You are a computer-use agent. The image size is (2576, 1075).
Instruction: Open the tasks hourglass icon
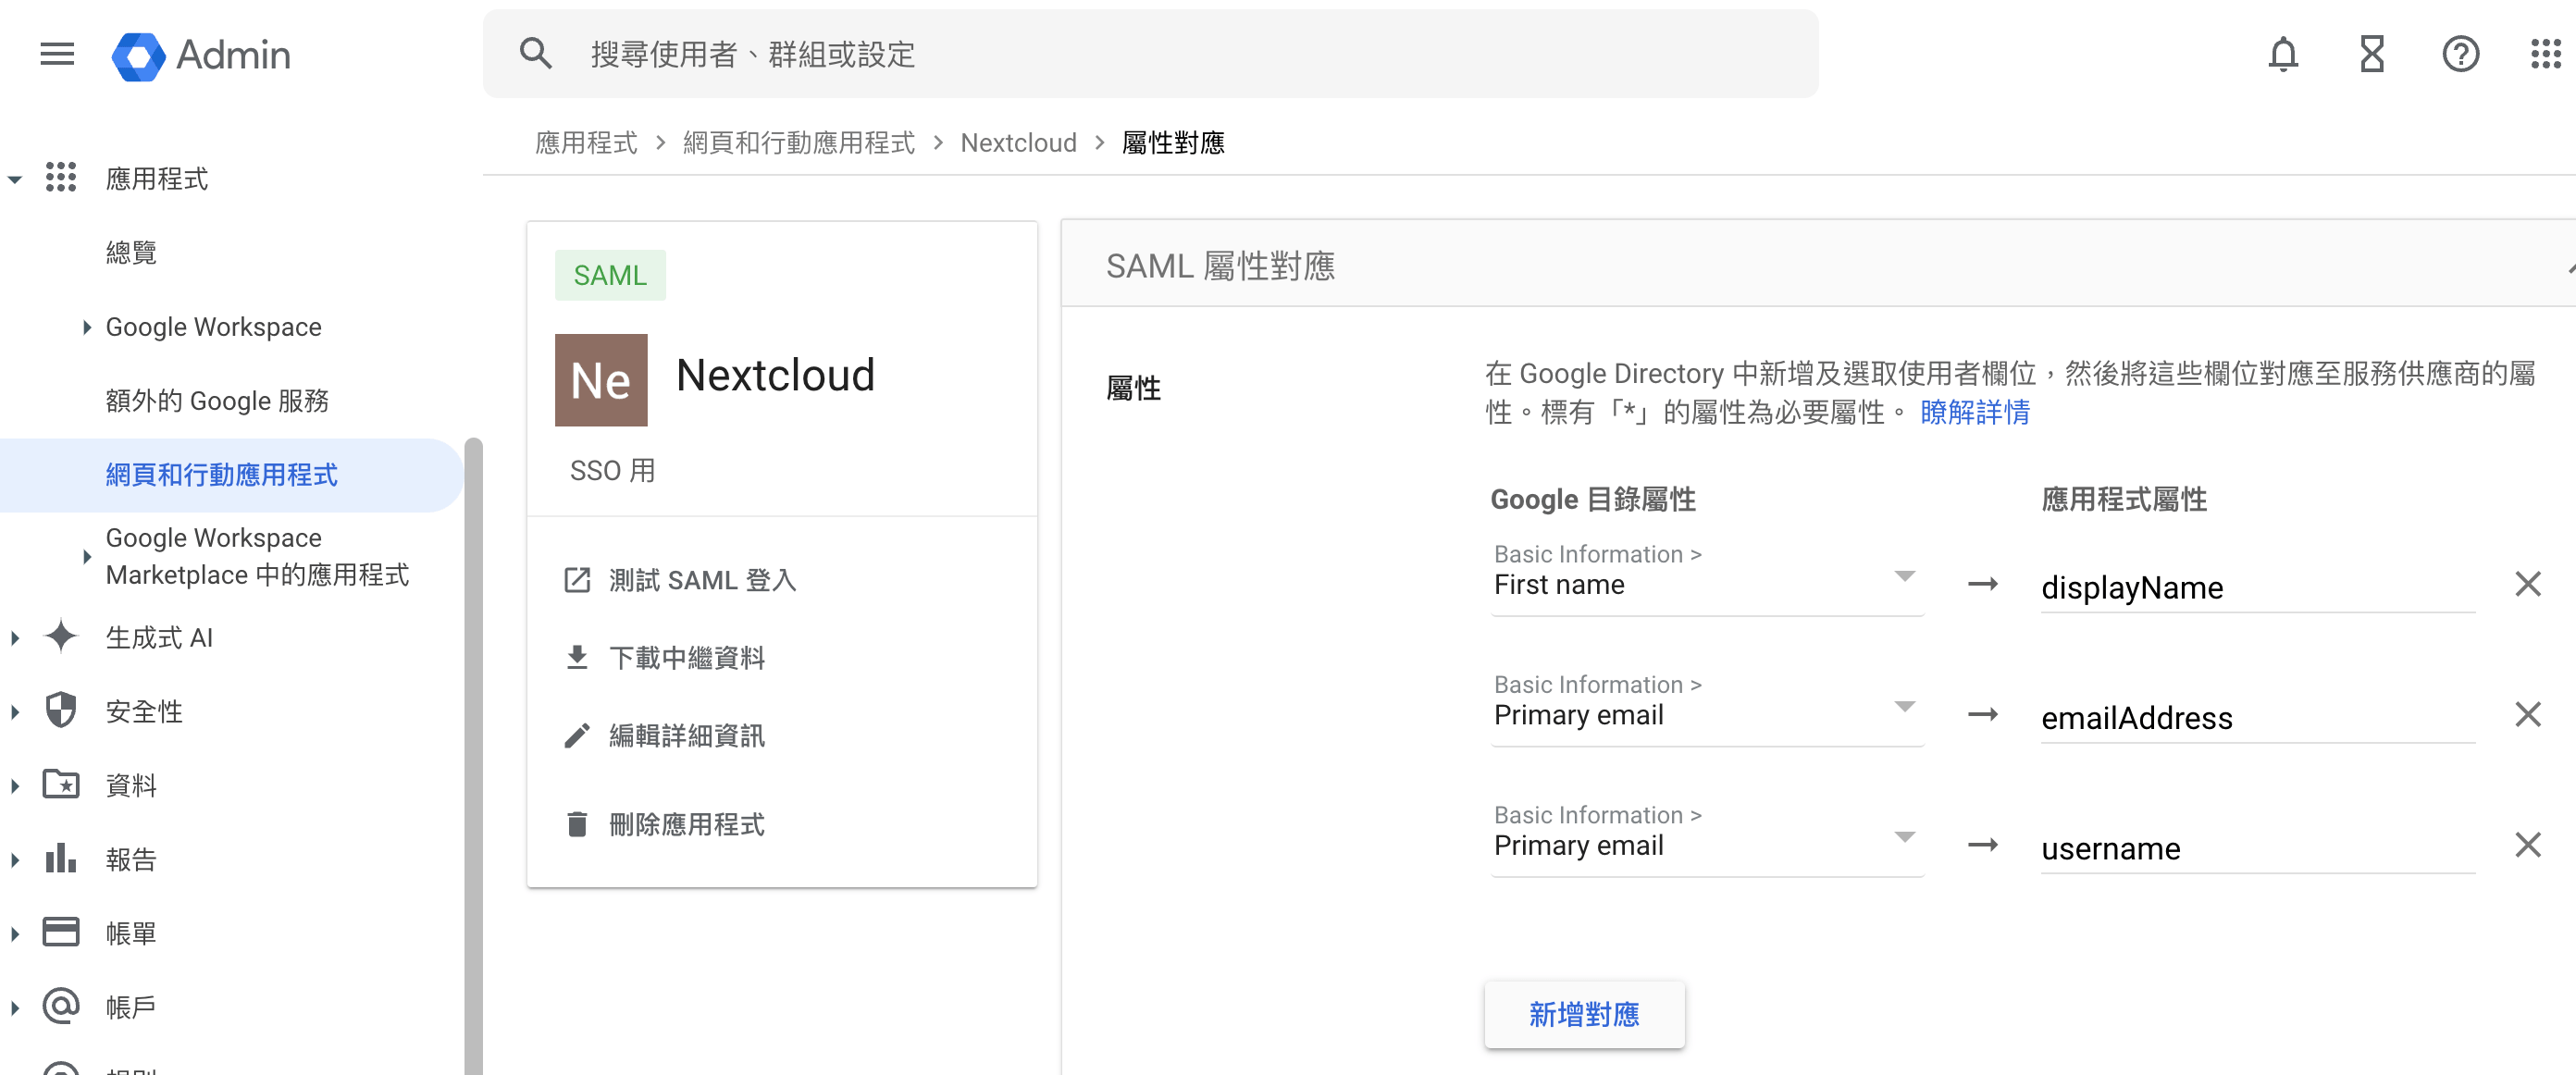coord(2372,54)
